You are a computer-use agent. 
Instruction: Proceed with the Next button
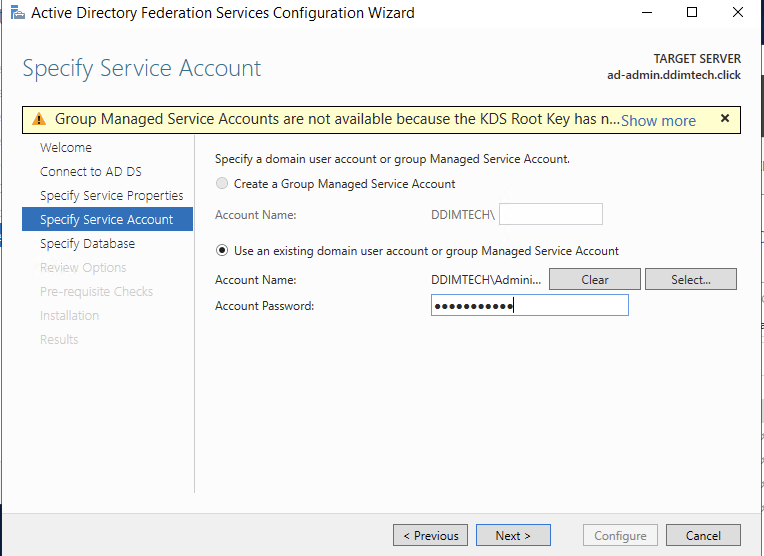click(x=513, y=535)
